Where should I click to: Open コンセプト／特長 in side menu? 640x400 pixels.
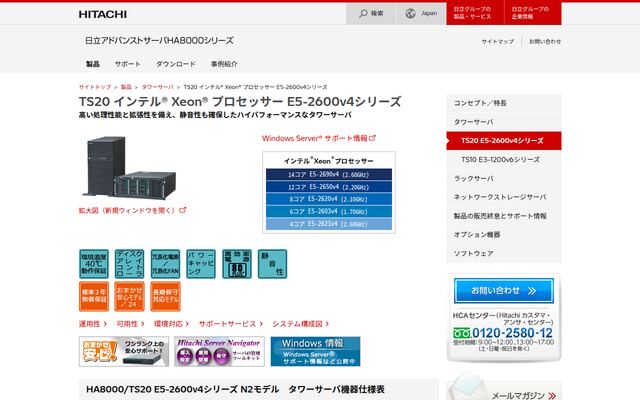pyautogui.click(x=504, y=103)
